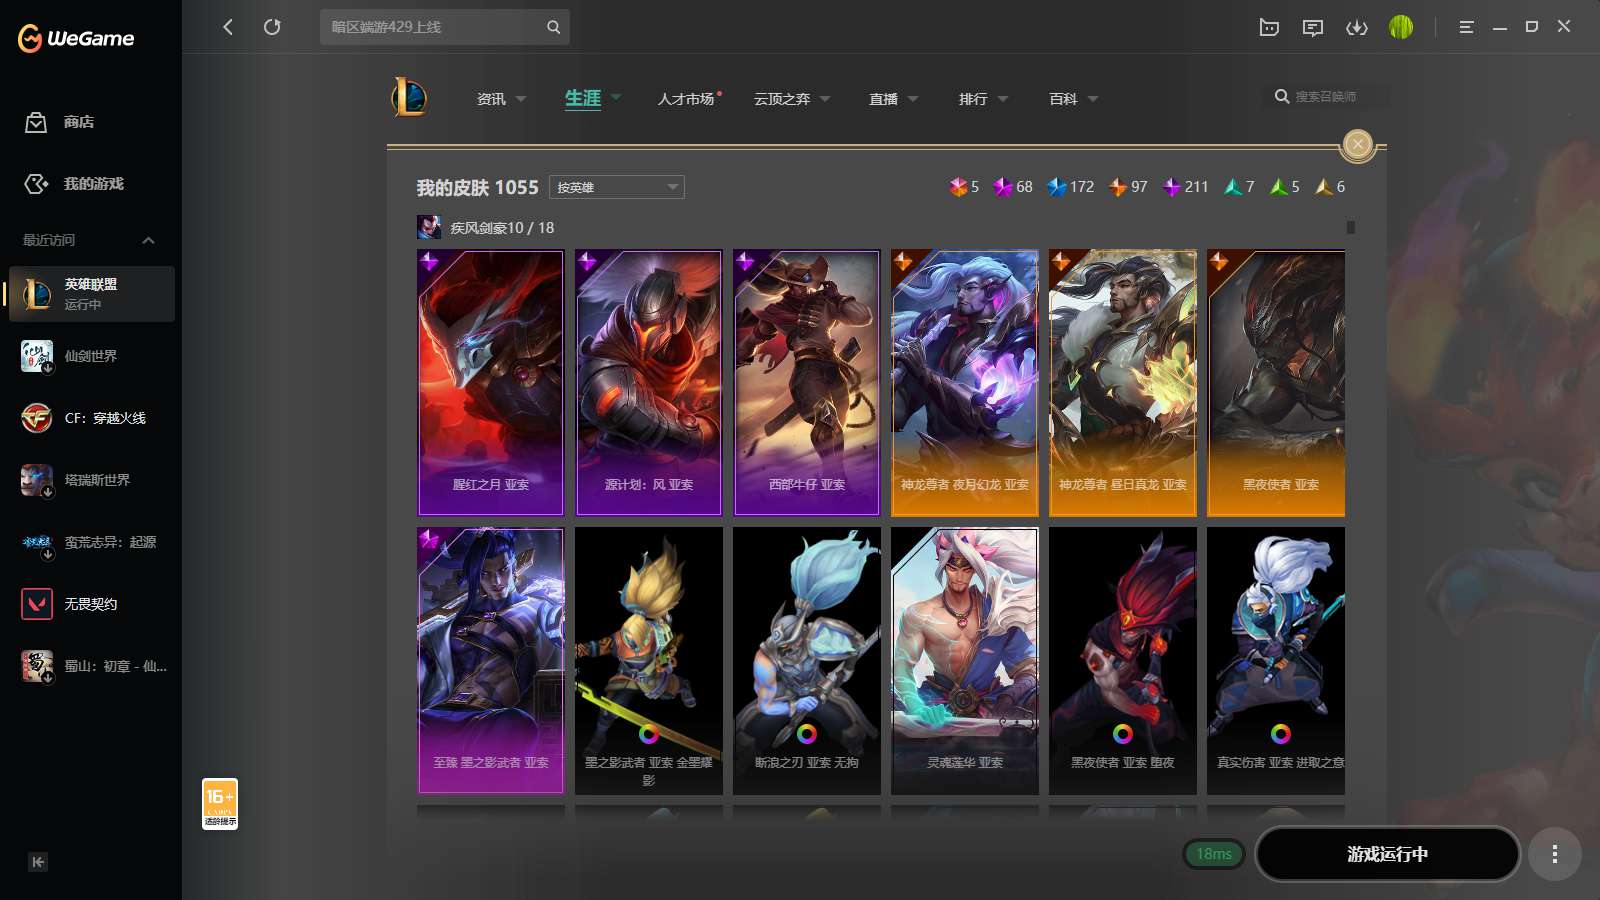Open 我的游戏 my games icon
Viewport: 1600px width, 900px height.
(x=36, y=184)
